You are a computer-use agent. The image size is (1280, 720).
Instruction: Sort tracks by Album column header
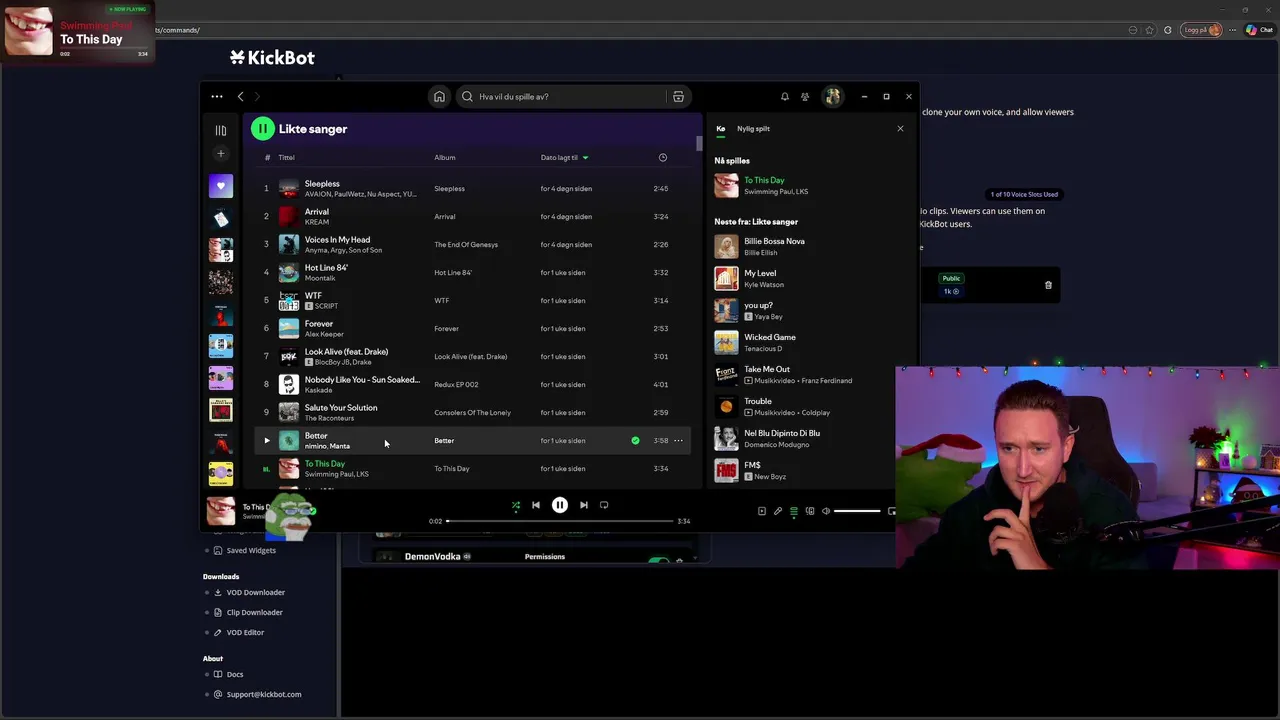tap(445, 157)
